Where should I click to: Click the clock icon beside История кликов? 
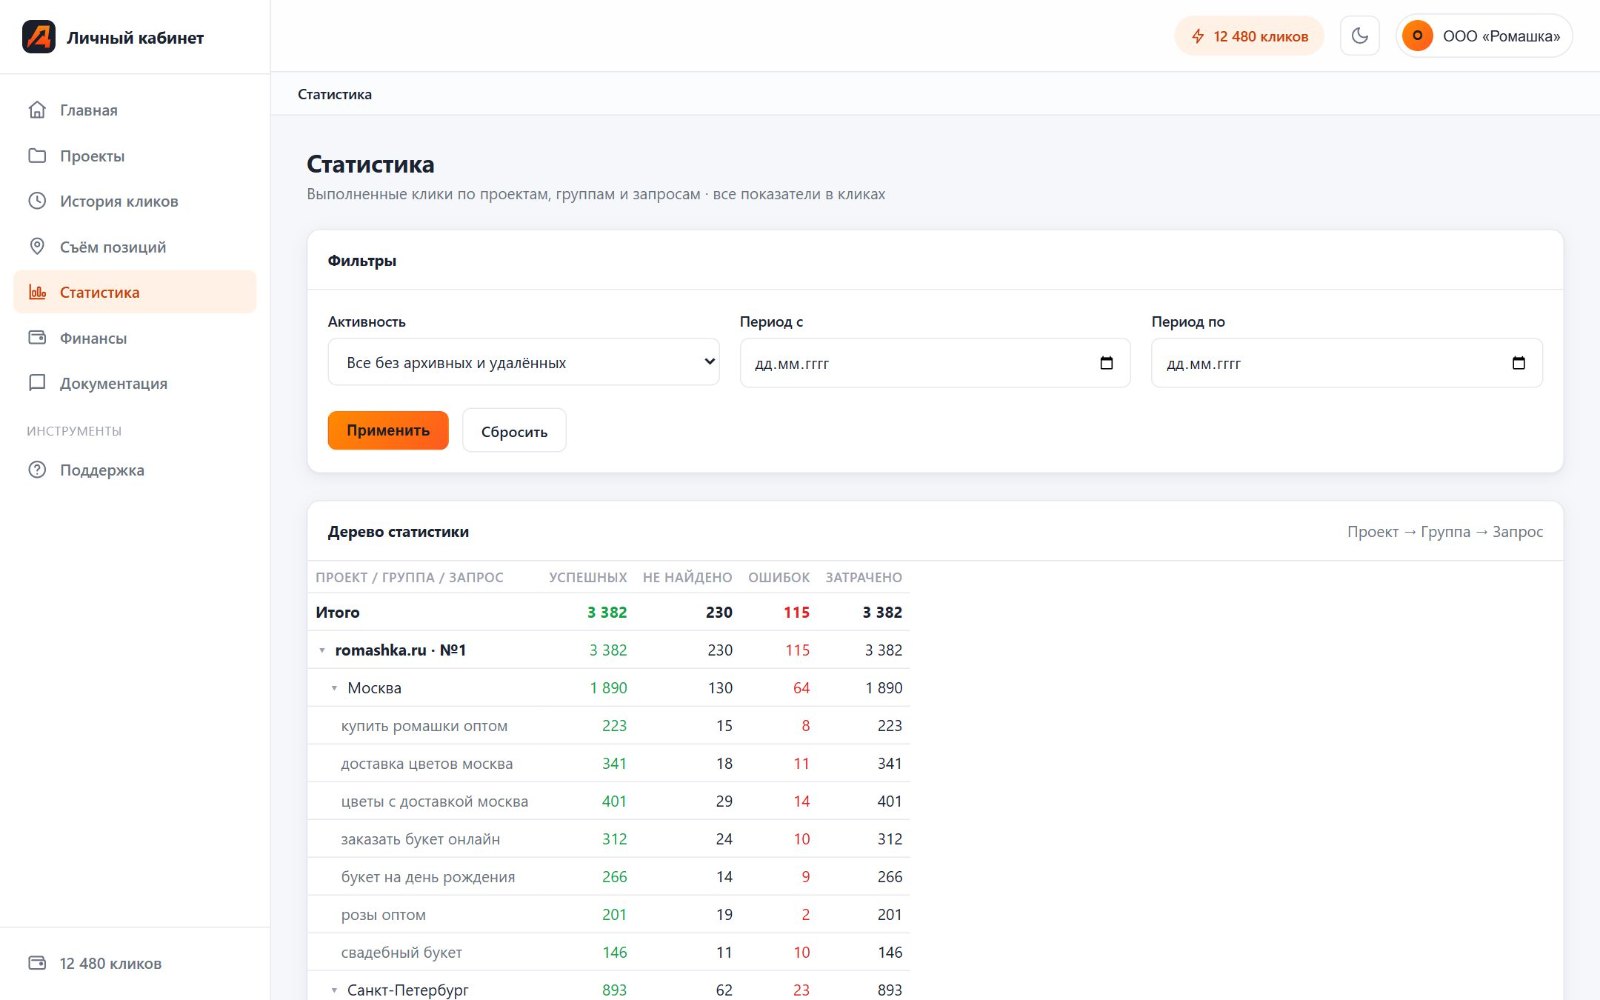coord(37,201)
